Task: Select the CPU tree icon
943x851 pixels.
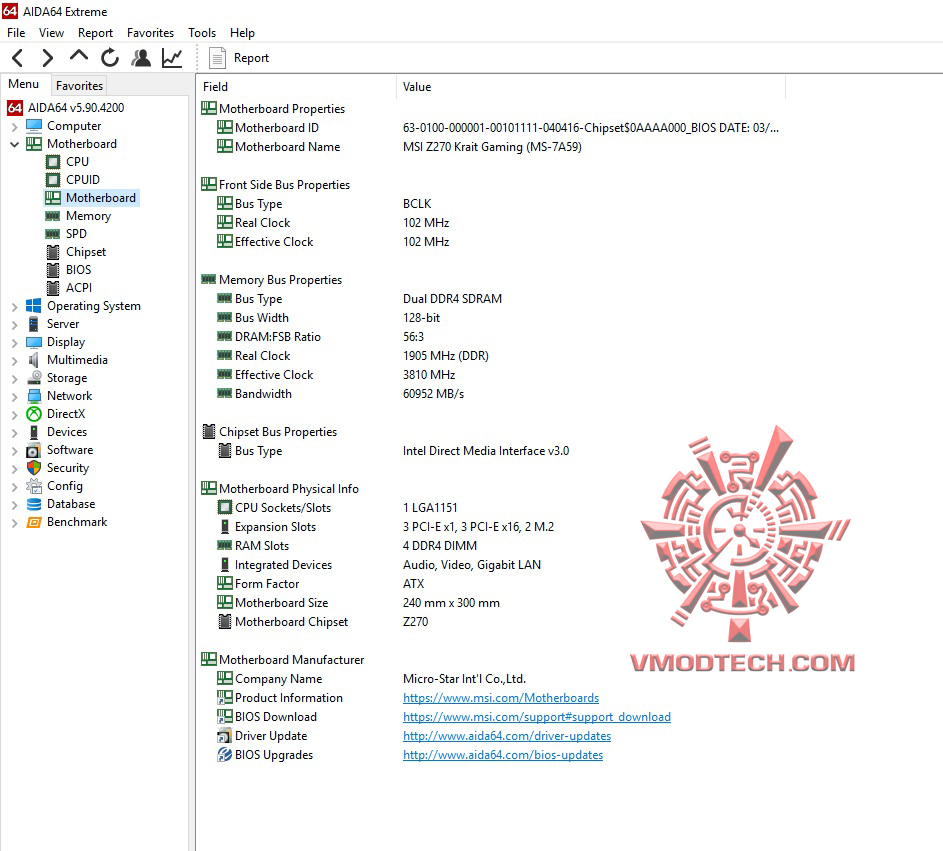Action: [x=54, y=162]
